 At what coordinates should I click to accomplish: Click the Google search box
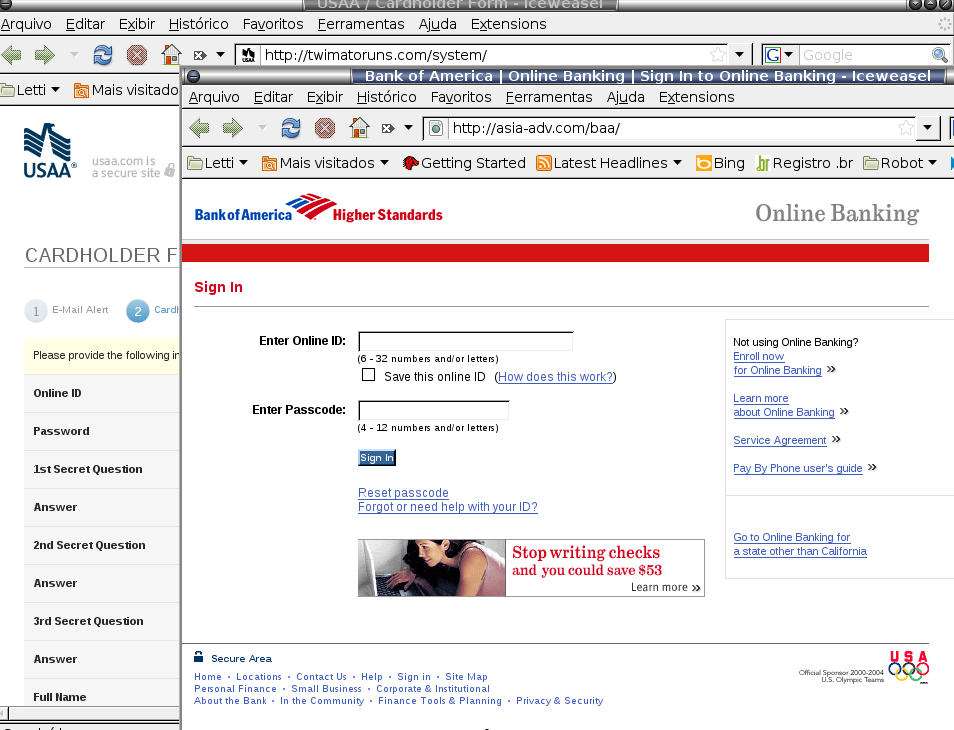tap(864, 55)
